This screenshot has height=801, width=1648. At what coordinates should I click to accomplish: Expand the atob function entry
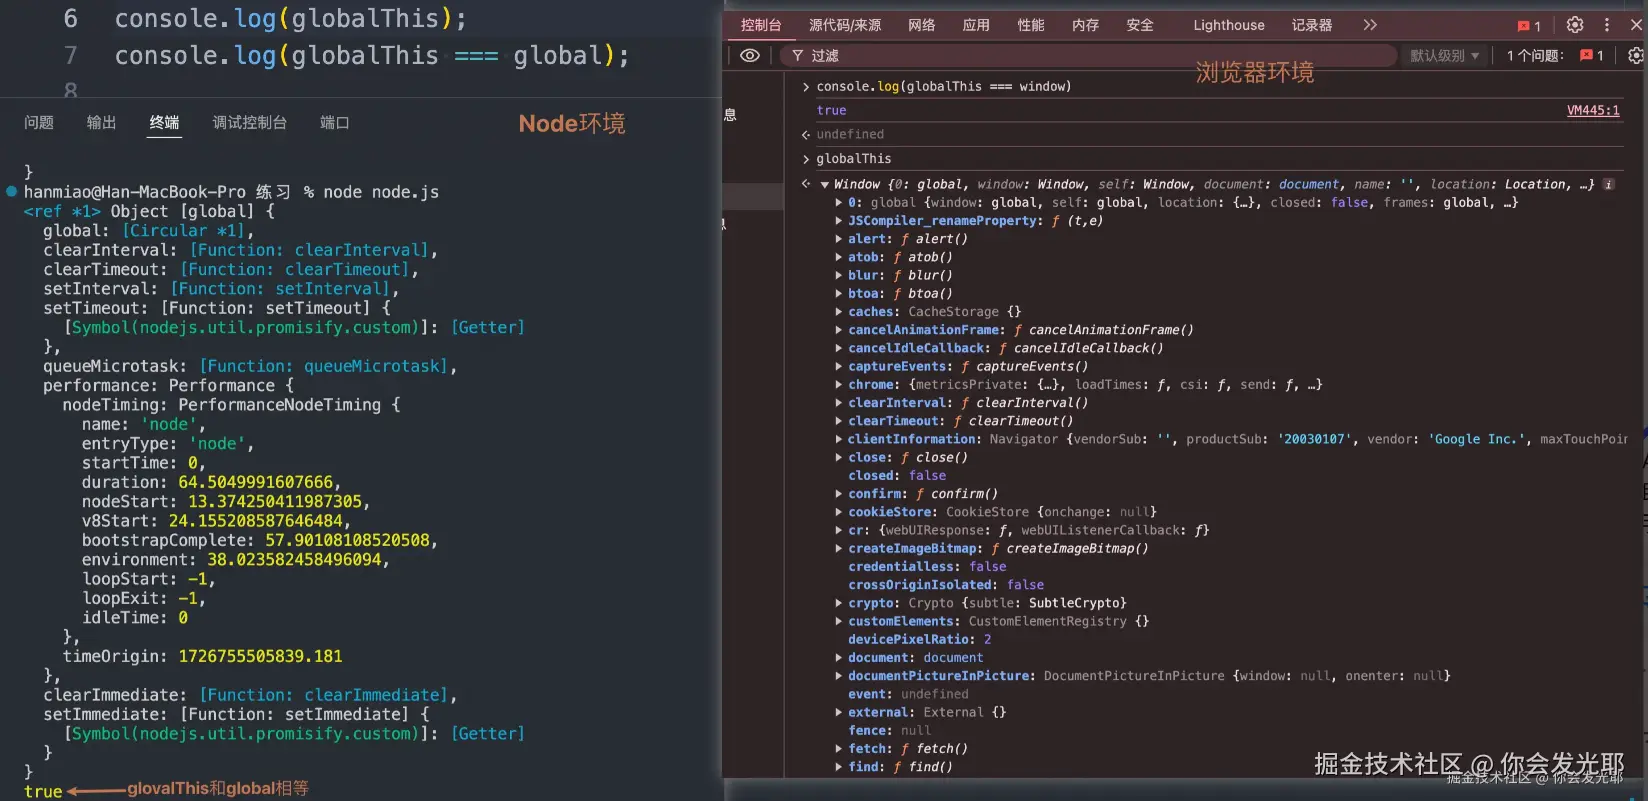(x=839, y=257)
